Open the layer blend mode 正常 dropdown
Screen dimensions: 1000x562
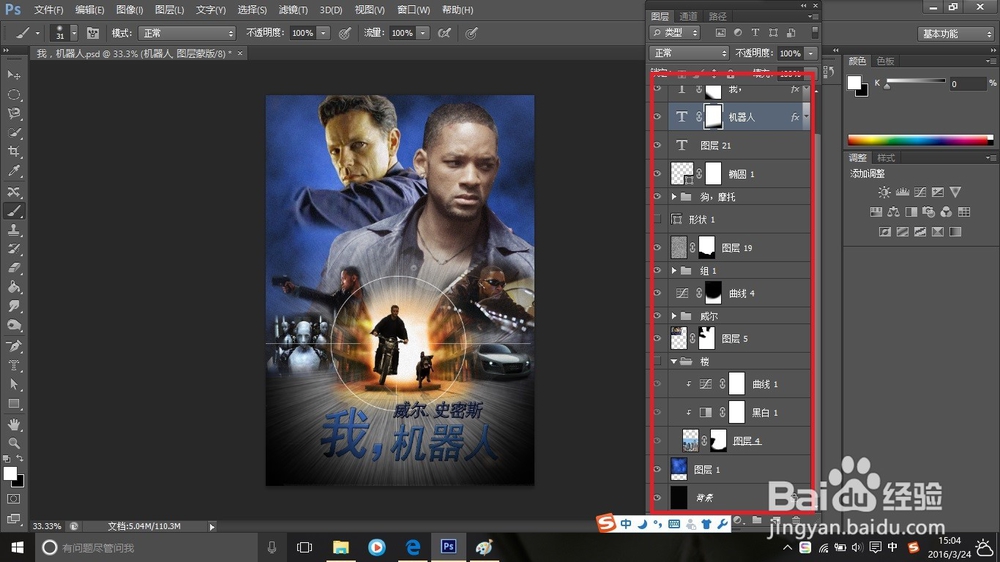689,53
